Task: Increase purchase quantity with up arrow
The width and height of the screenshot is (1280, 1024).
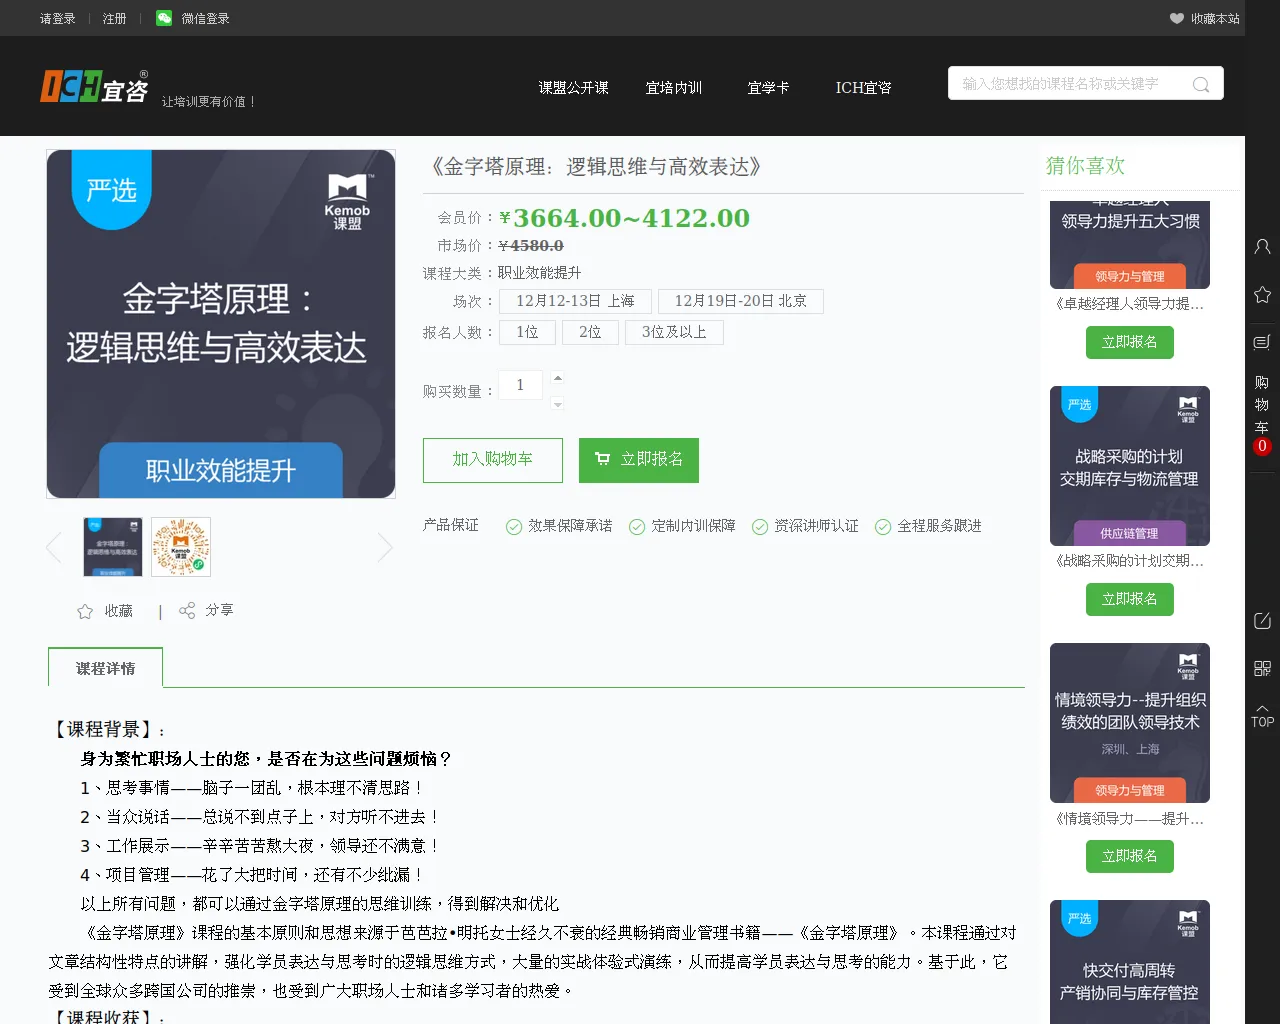Action: tap(558, 377)
